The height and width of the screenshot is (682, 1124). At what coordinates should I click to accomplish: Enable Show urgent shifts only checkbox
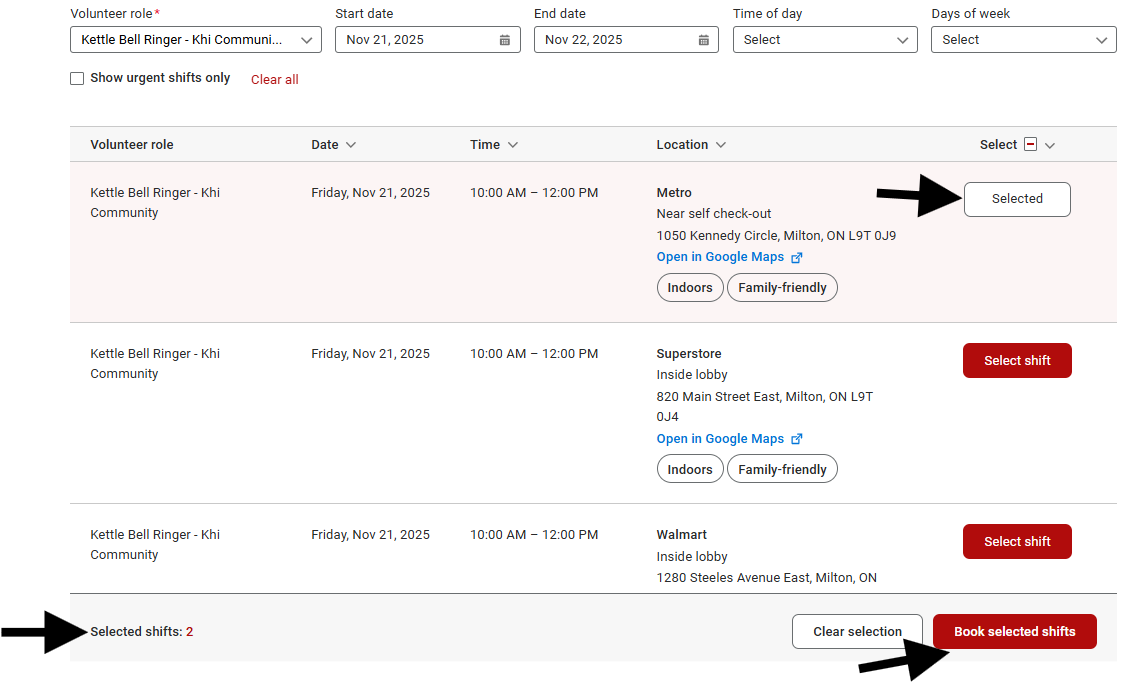pyautogui.click(x=77, y=78)
